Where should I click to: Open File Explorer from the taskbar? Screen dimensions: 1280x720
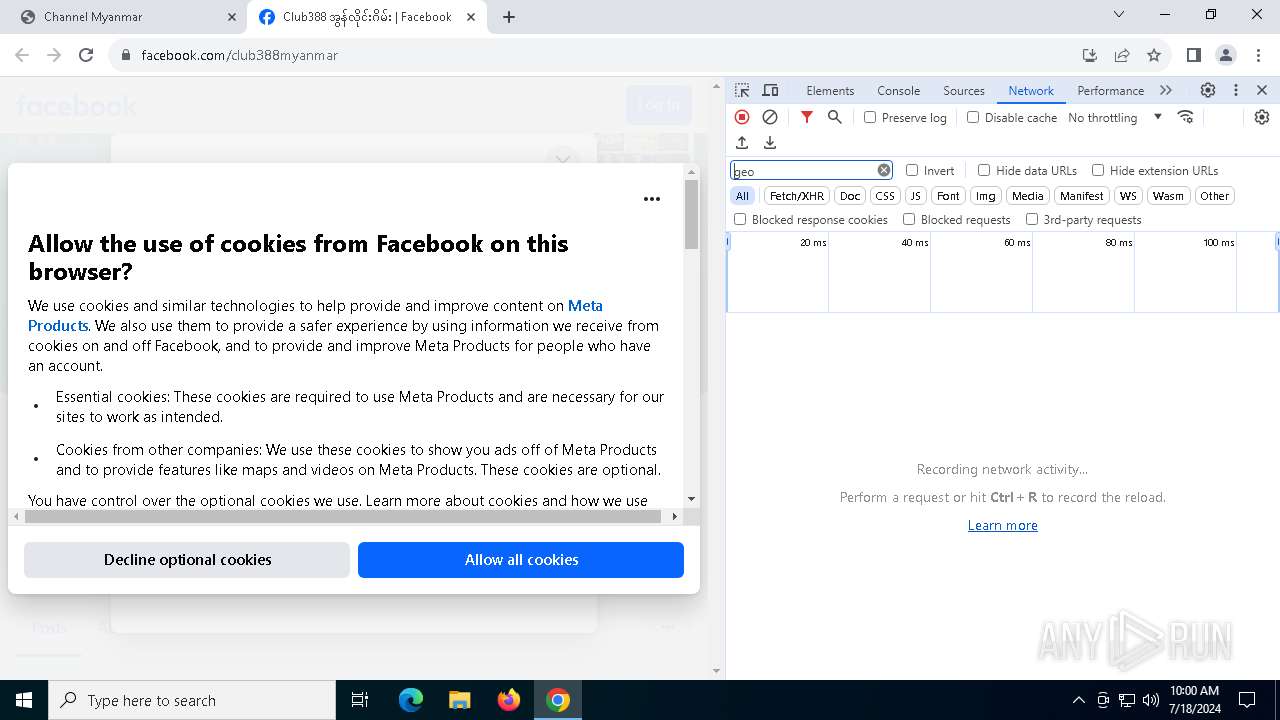459,700
